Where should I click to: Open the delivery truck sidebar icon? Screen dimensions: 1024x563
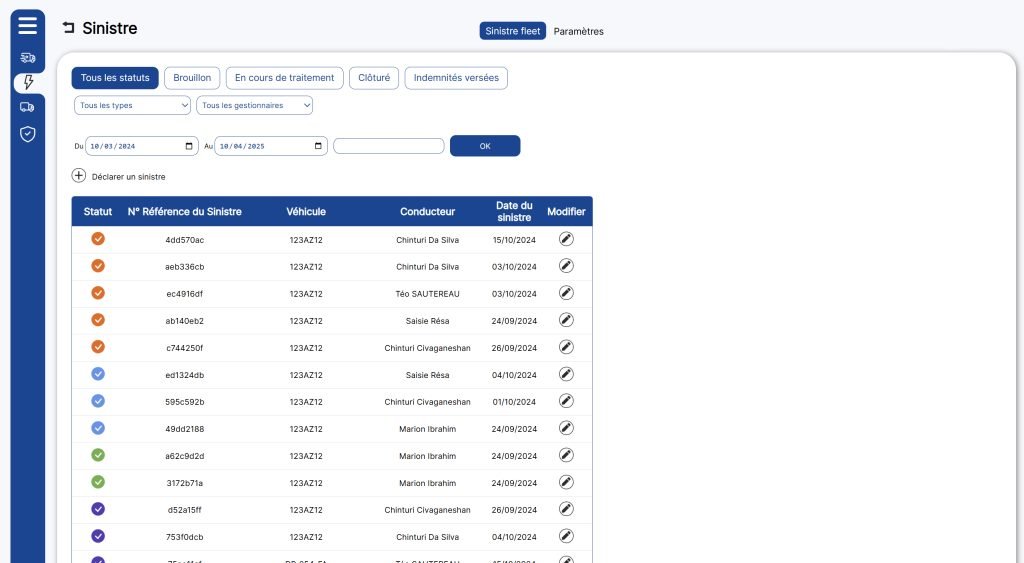coord(27,107)
